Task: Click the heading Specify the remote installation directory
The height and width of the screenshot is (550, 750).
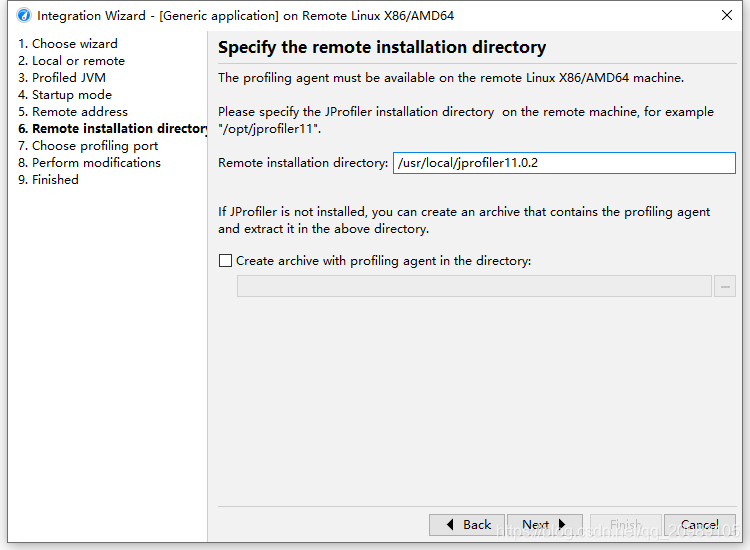Action: point(382,47)
